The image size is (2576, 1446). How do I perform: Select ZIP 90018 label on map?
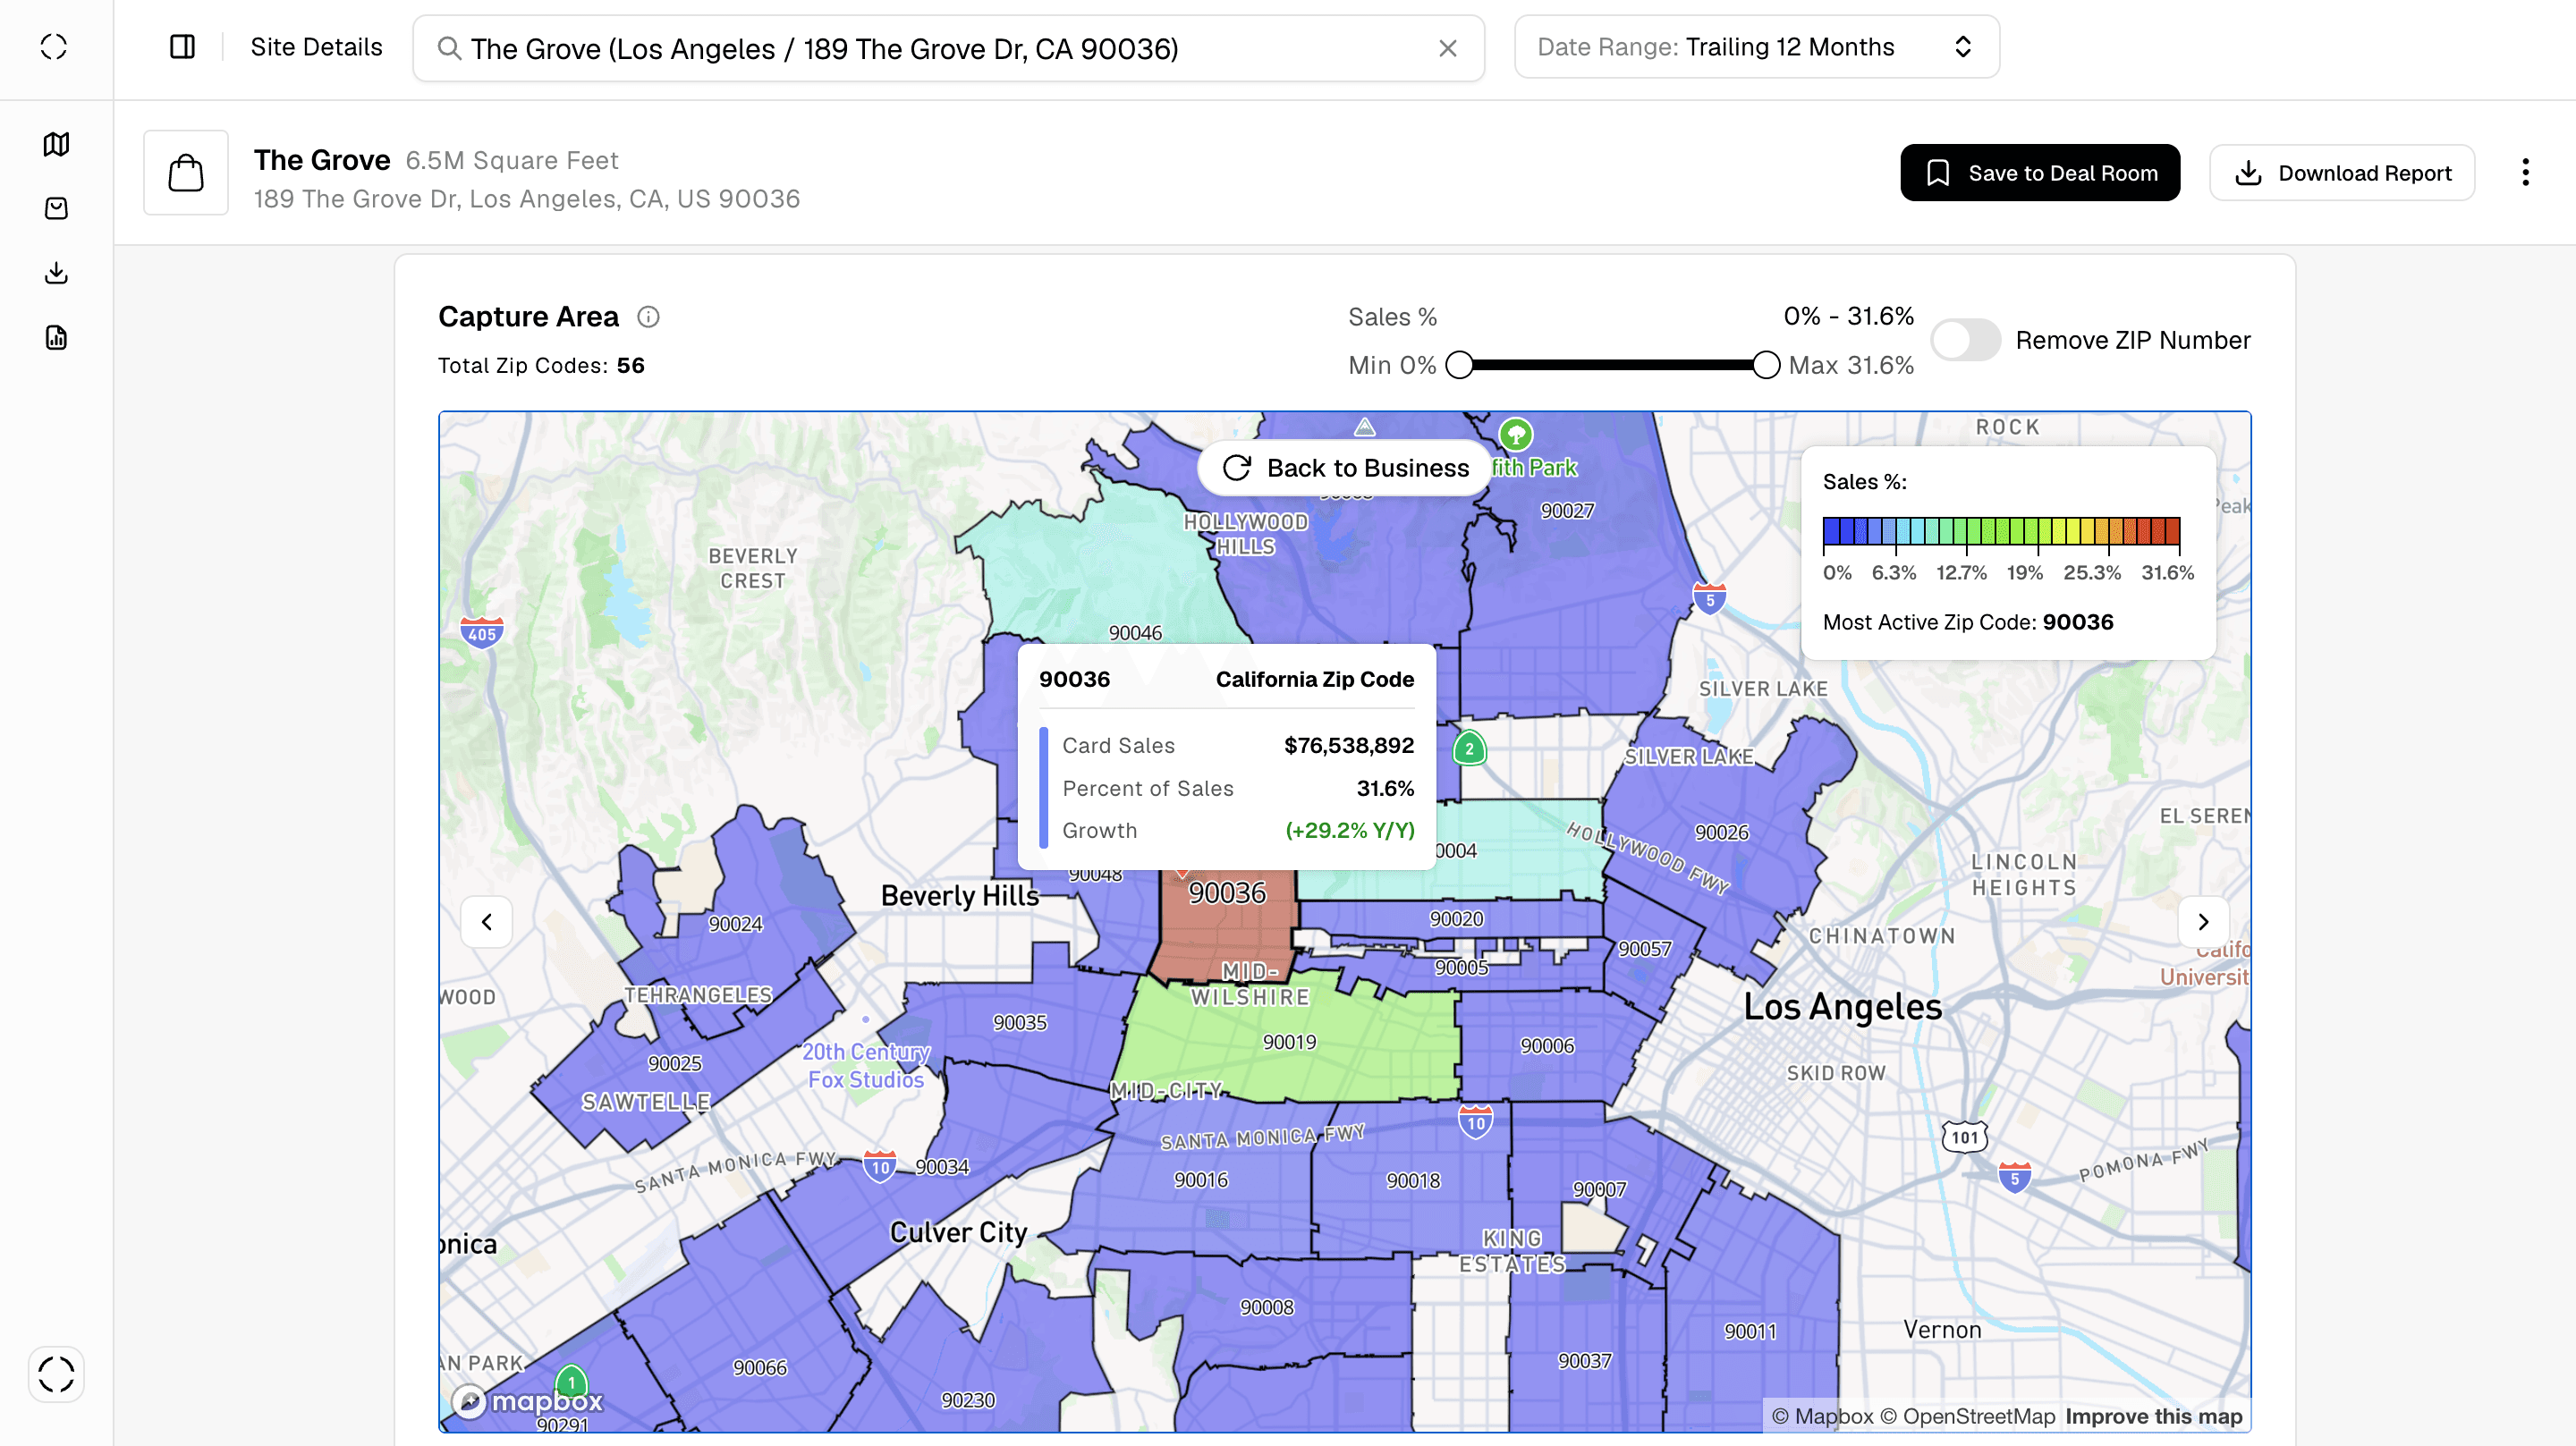click(1413, 1181)
